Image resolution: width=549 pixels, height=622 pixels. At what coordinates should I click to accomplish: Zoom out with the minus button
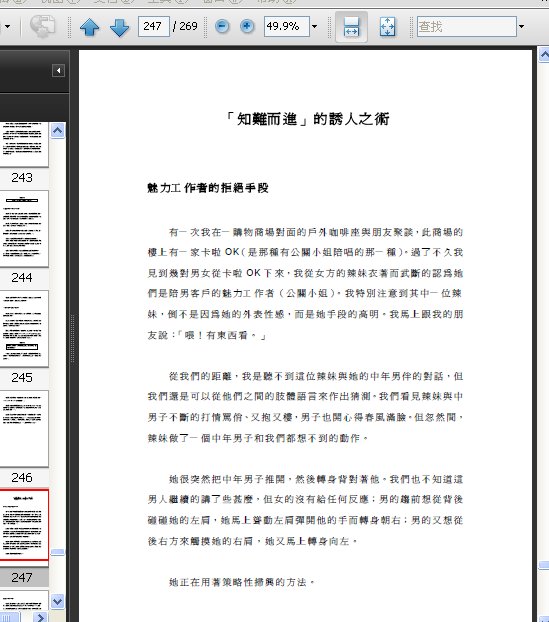coord(222,27)
